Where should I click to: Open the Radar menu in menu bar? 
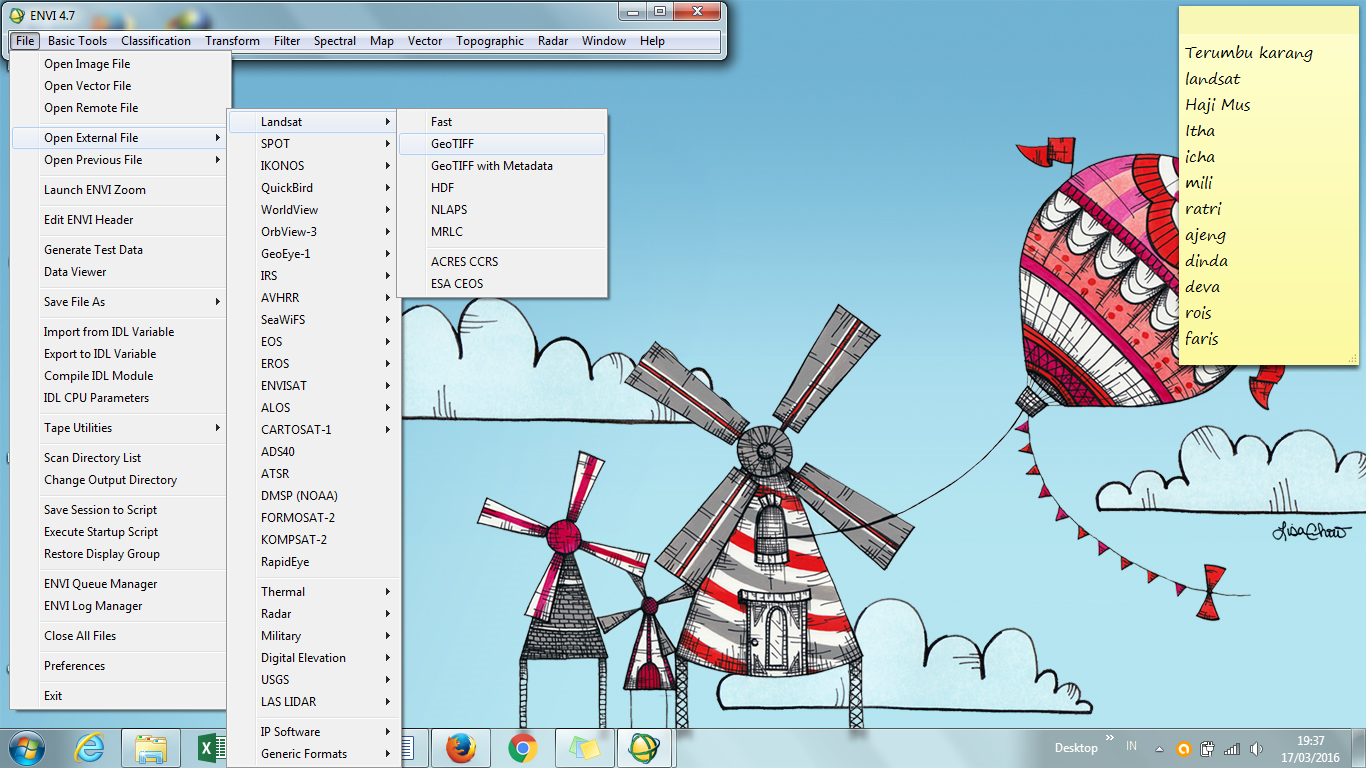553,41
